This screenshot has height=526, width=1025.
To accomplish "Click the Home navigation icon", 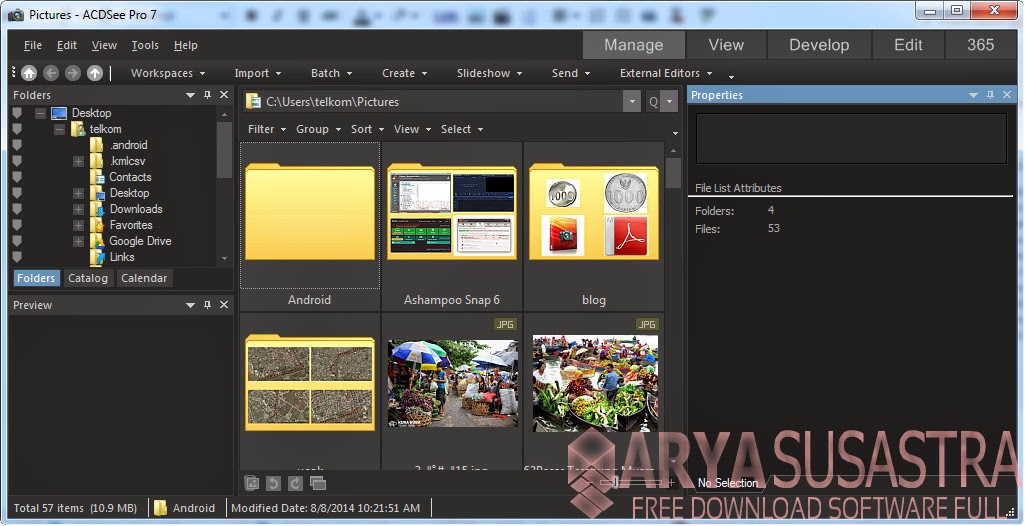I will pos(29,73).
